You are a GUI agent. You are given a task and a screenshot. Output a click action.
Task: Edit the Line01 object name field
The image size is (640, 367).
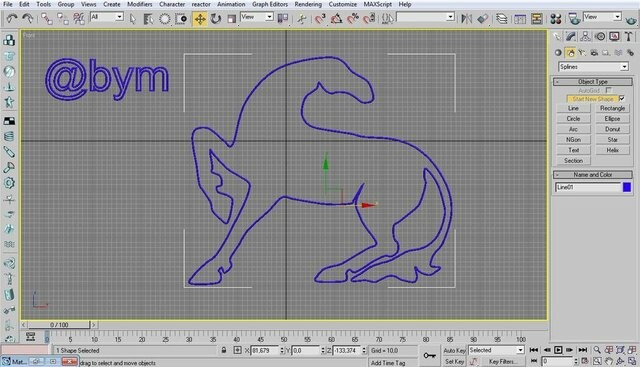click(x=588, y=187)
